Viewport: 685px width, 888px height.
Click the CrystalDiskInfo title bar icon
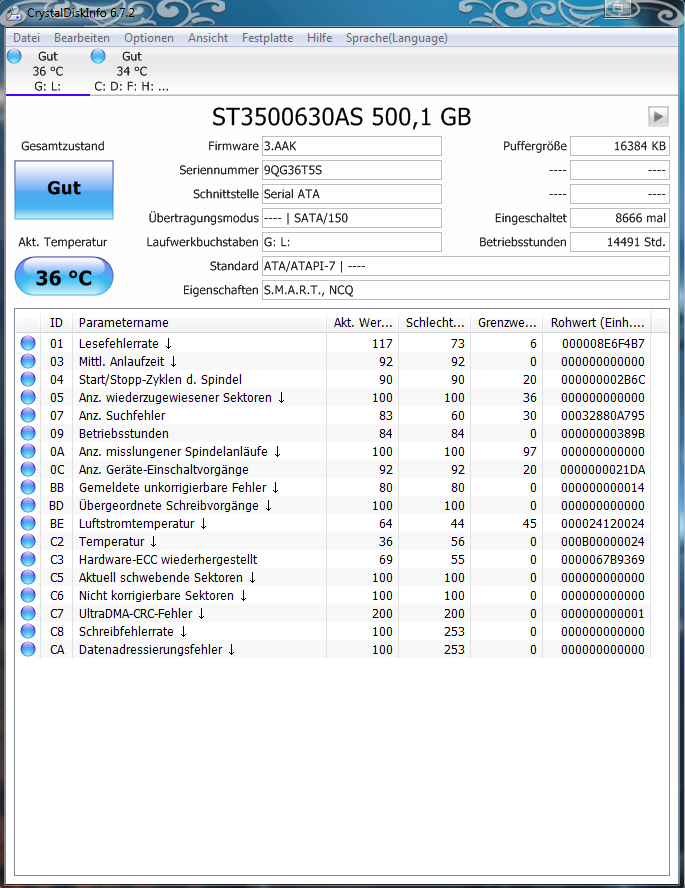tap(14, 12)
